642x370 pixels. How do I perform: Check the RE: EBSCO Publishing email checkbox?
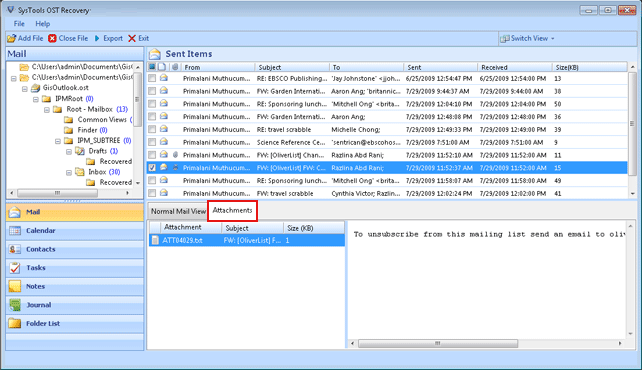152,78
